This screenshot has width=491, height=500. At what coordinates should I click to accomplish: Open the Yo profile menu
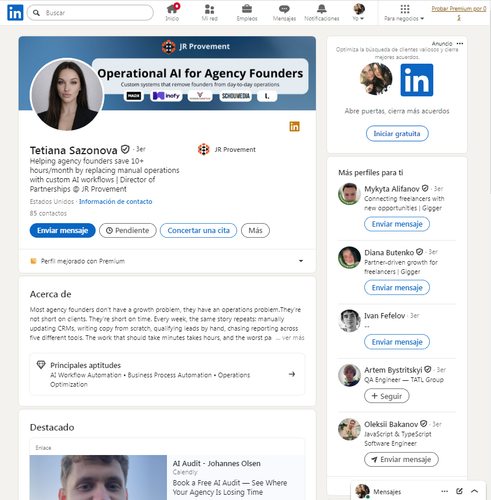click(359, 13)
